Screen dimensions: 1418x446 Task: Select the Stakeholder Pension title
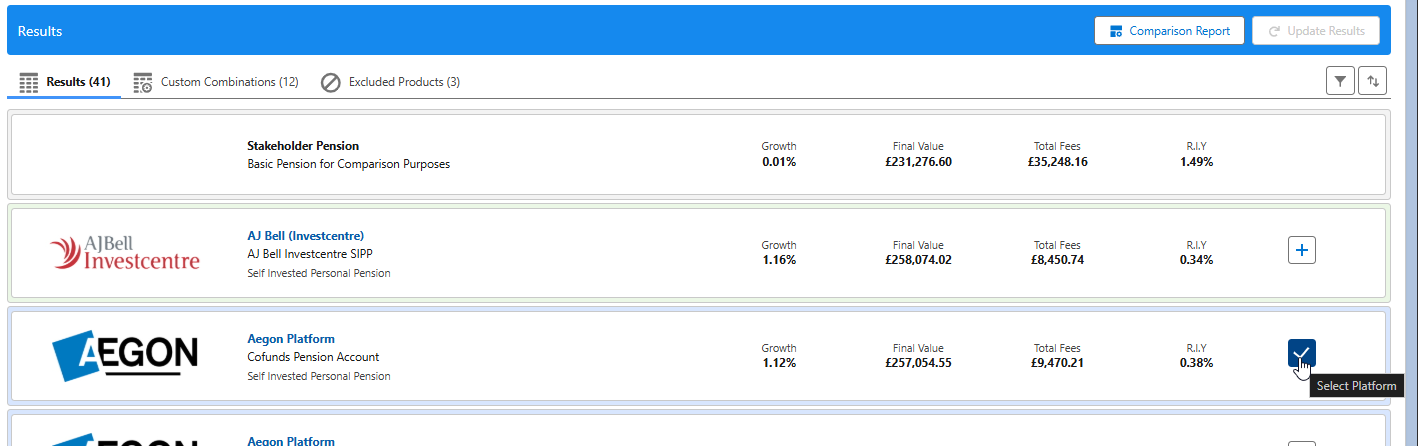click(303, 146)
